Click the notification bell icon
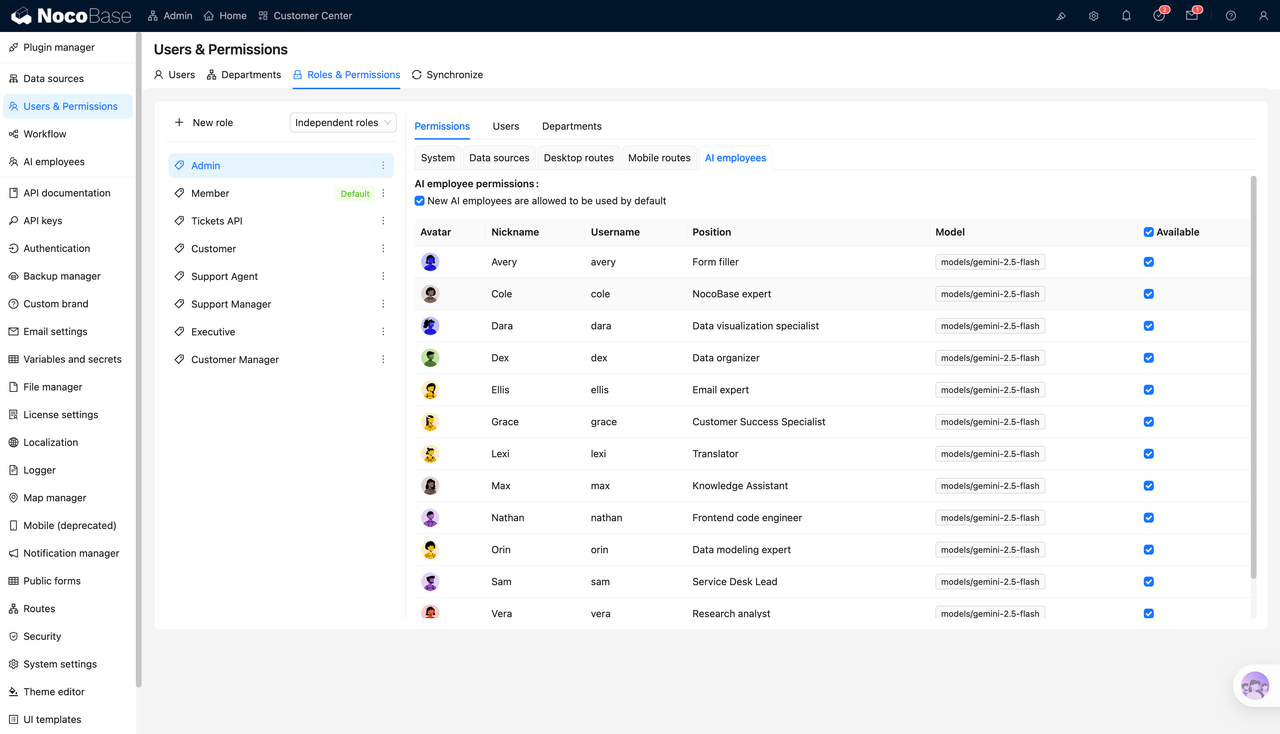The width and height of the screenshot is (1280, 734). tap(1126, 16)
